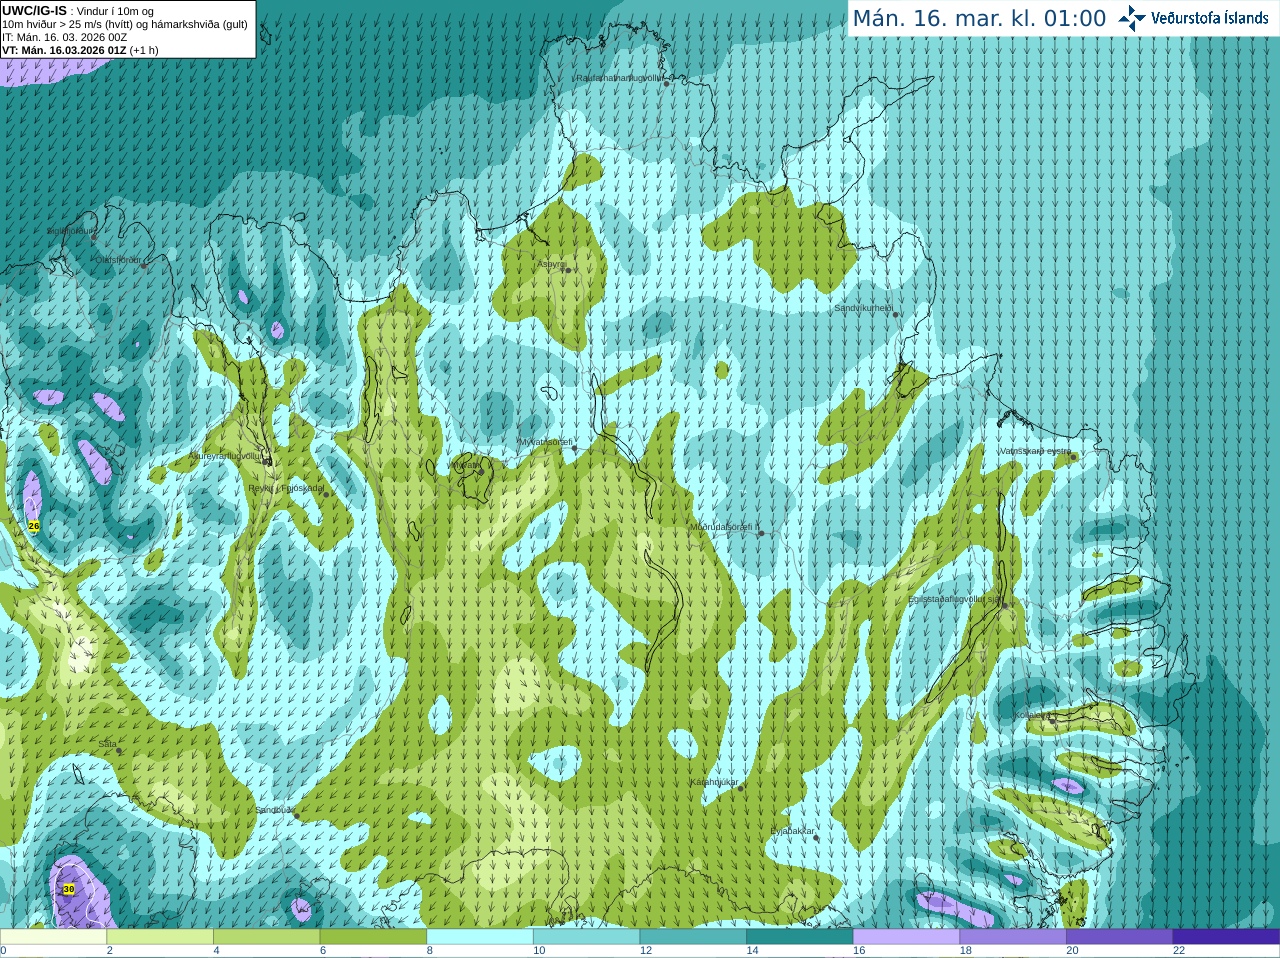The height and width of the screenshot is (958, 1280).
Task: Click the Raufarhafnarflugvöllur station dot
Action: point(666,83)
